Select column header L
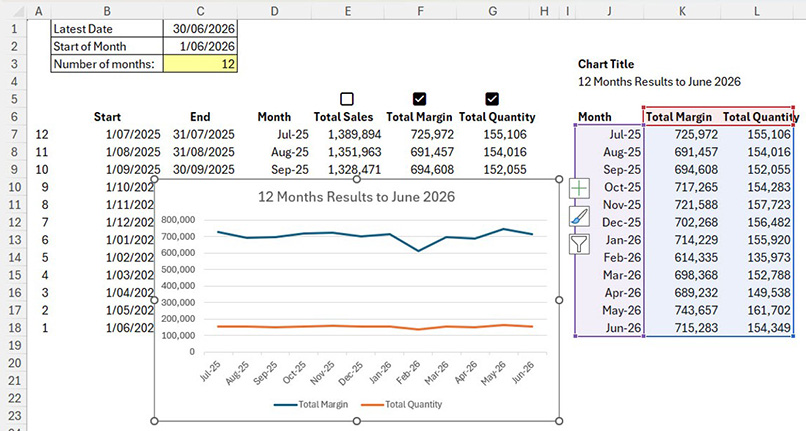This screenshot has width=806, height=431. 757,11
